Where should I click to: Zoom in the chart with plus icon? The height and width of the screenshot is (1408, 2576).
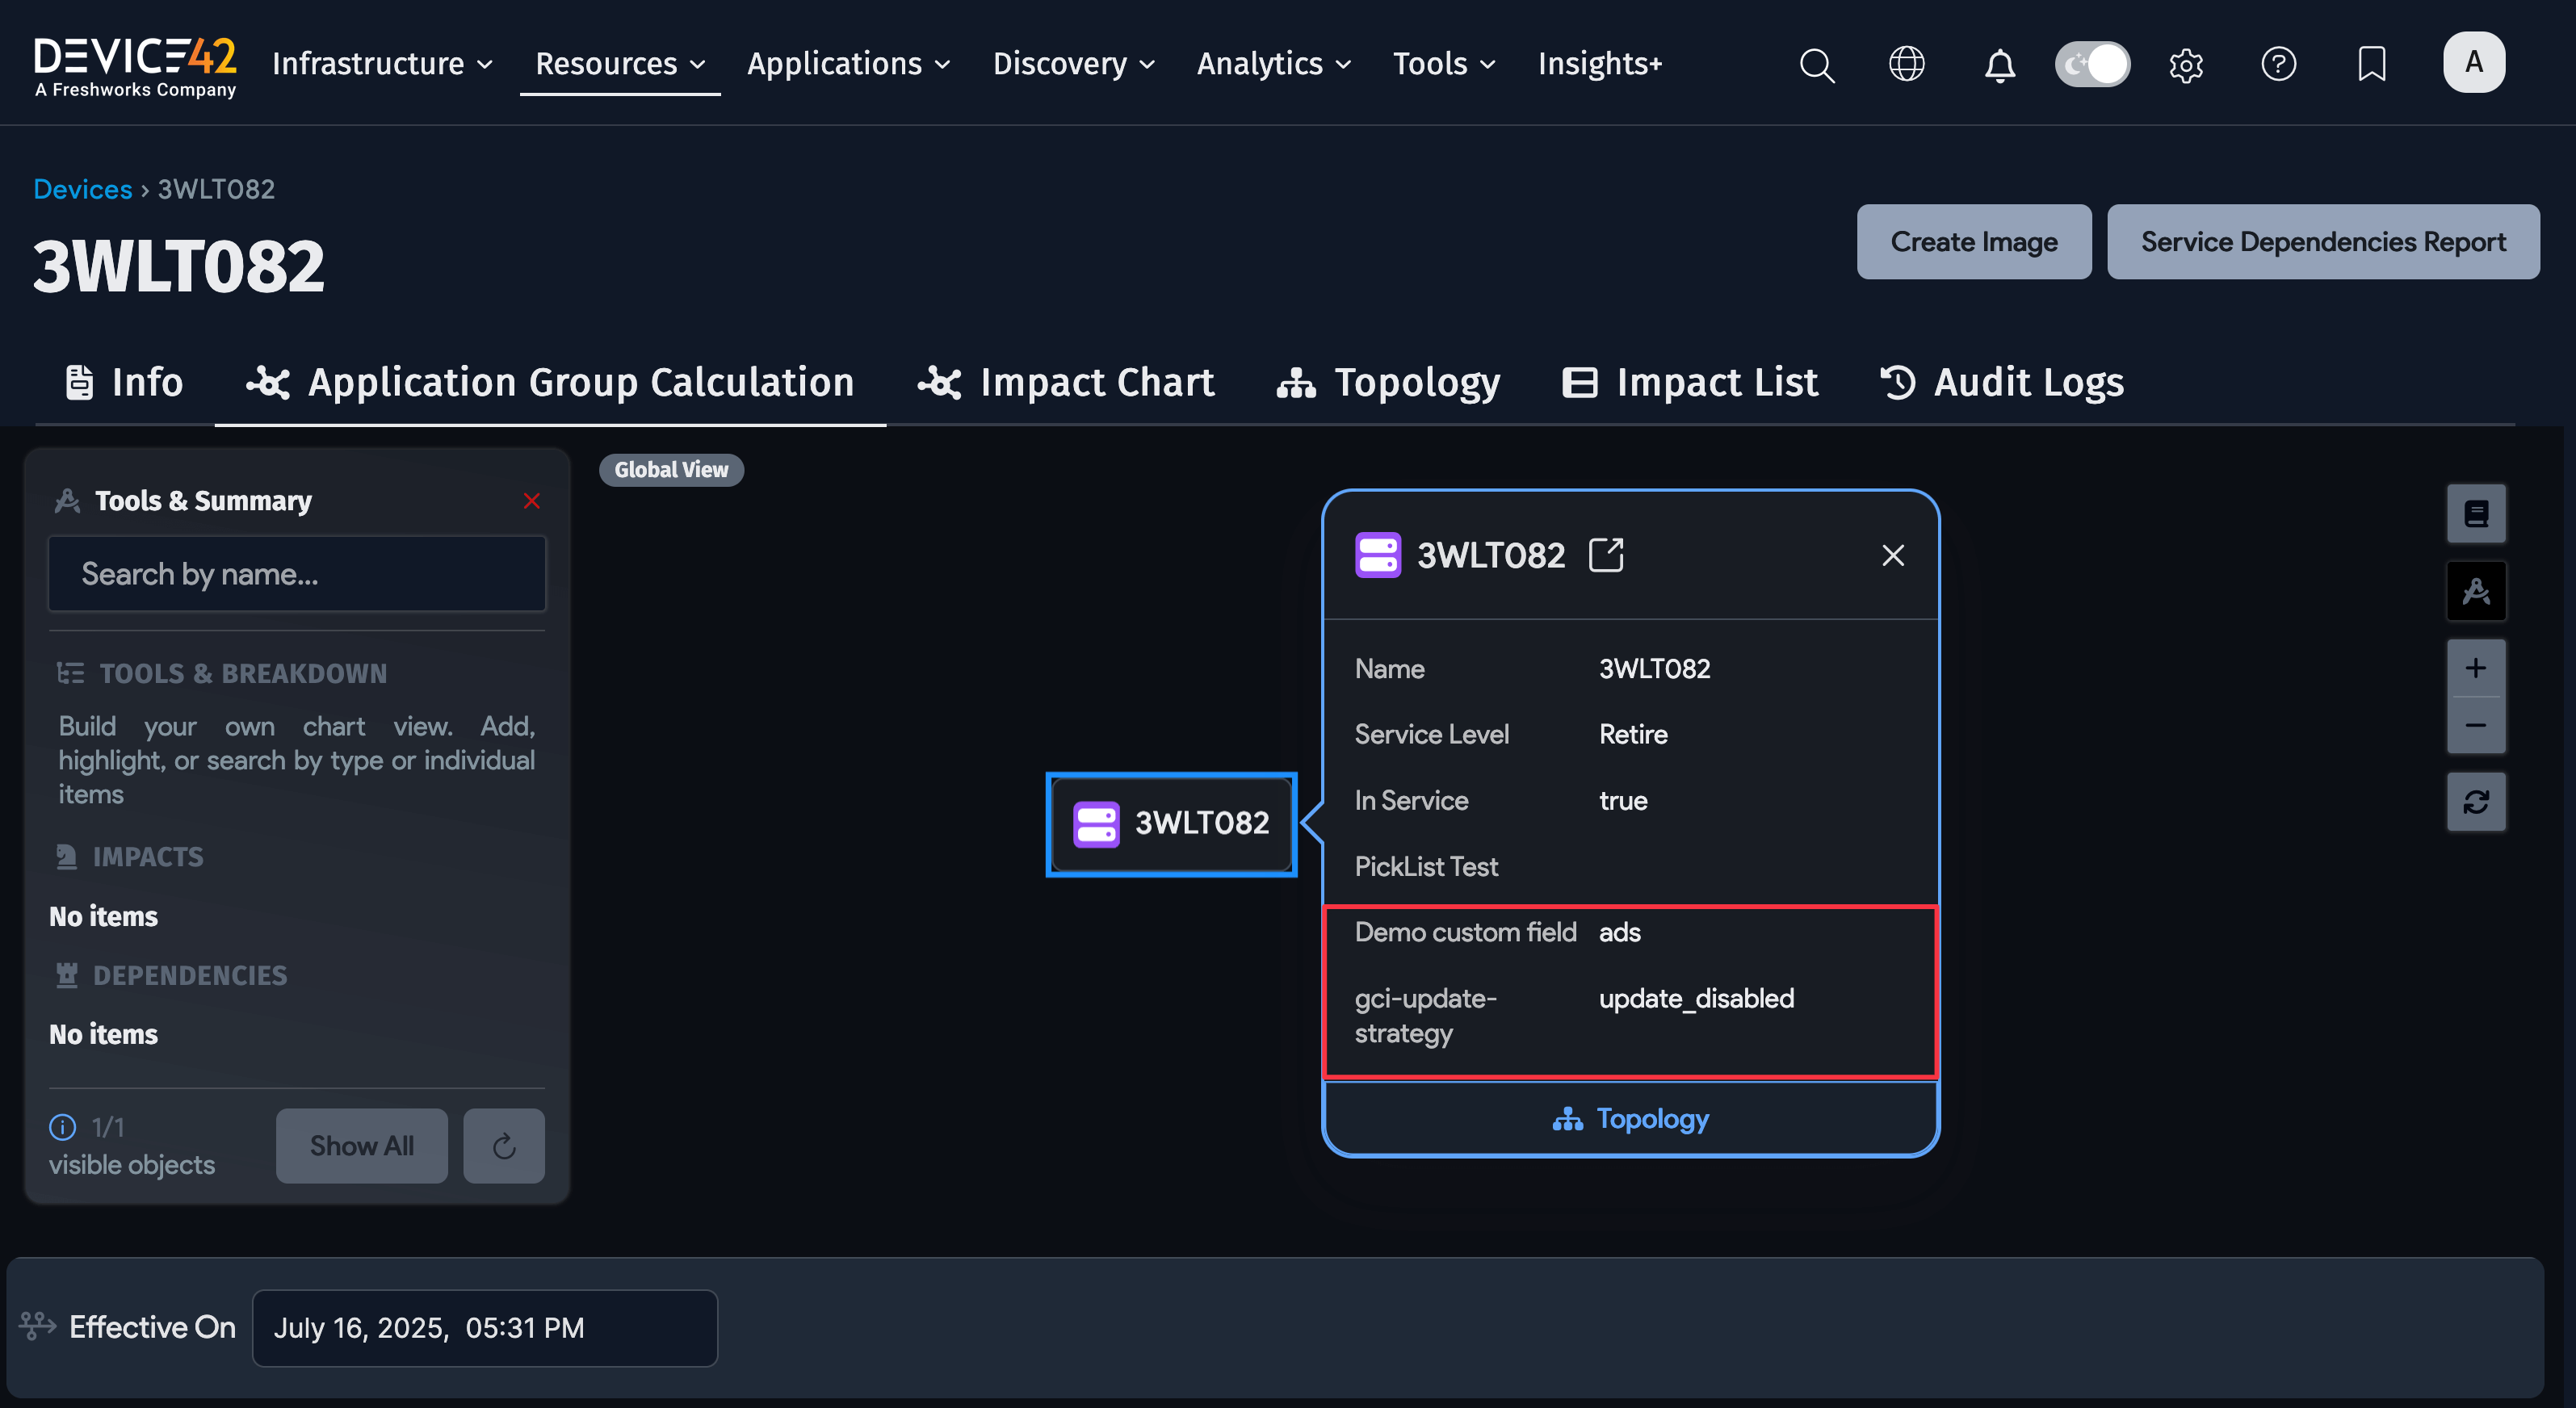point(2475,668)
